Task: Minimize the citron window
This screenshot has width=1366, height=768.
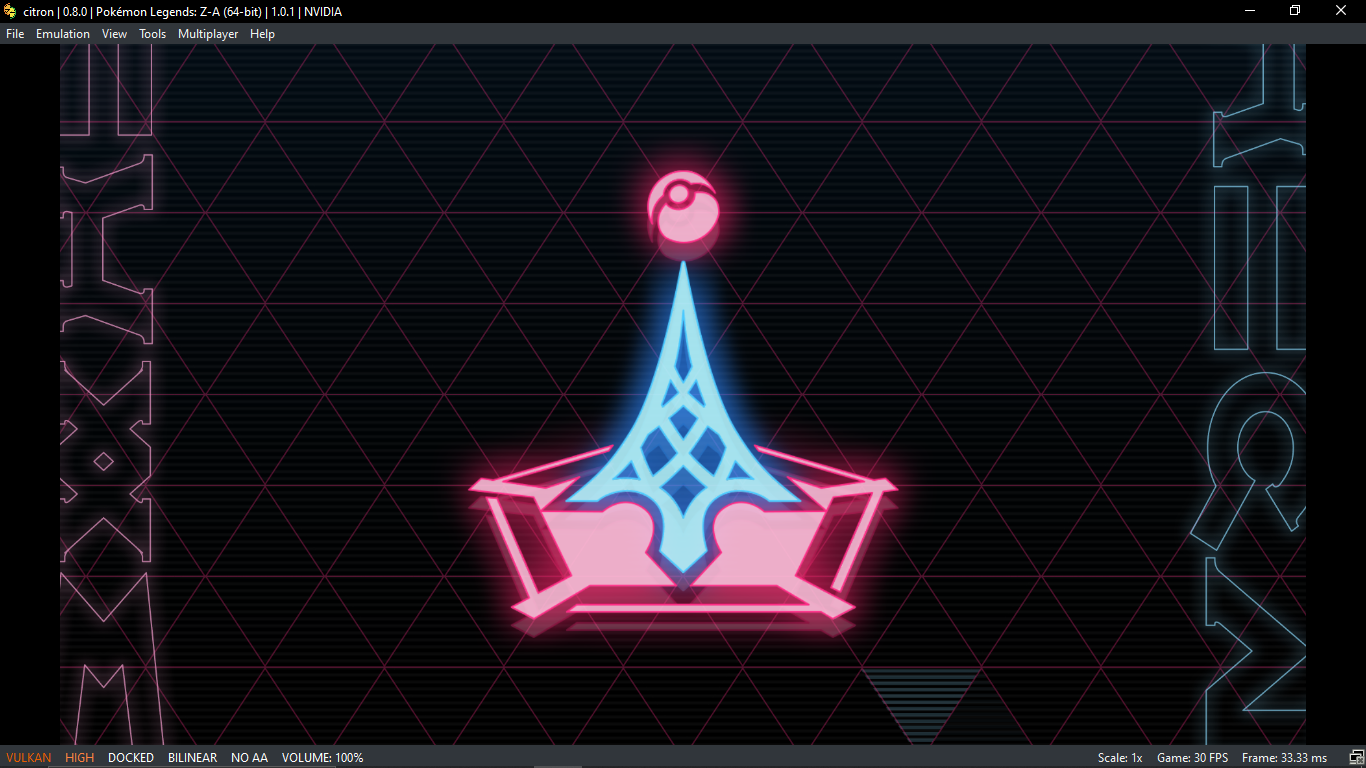Action: point(1250,11)
